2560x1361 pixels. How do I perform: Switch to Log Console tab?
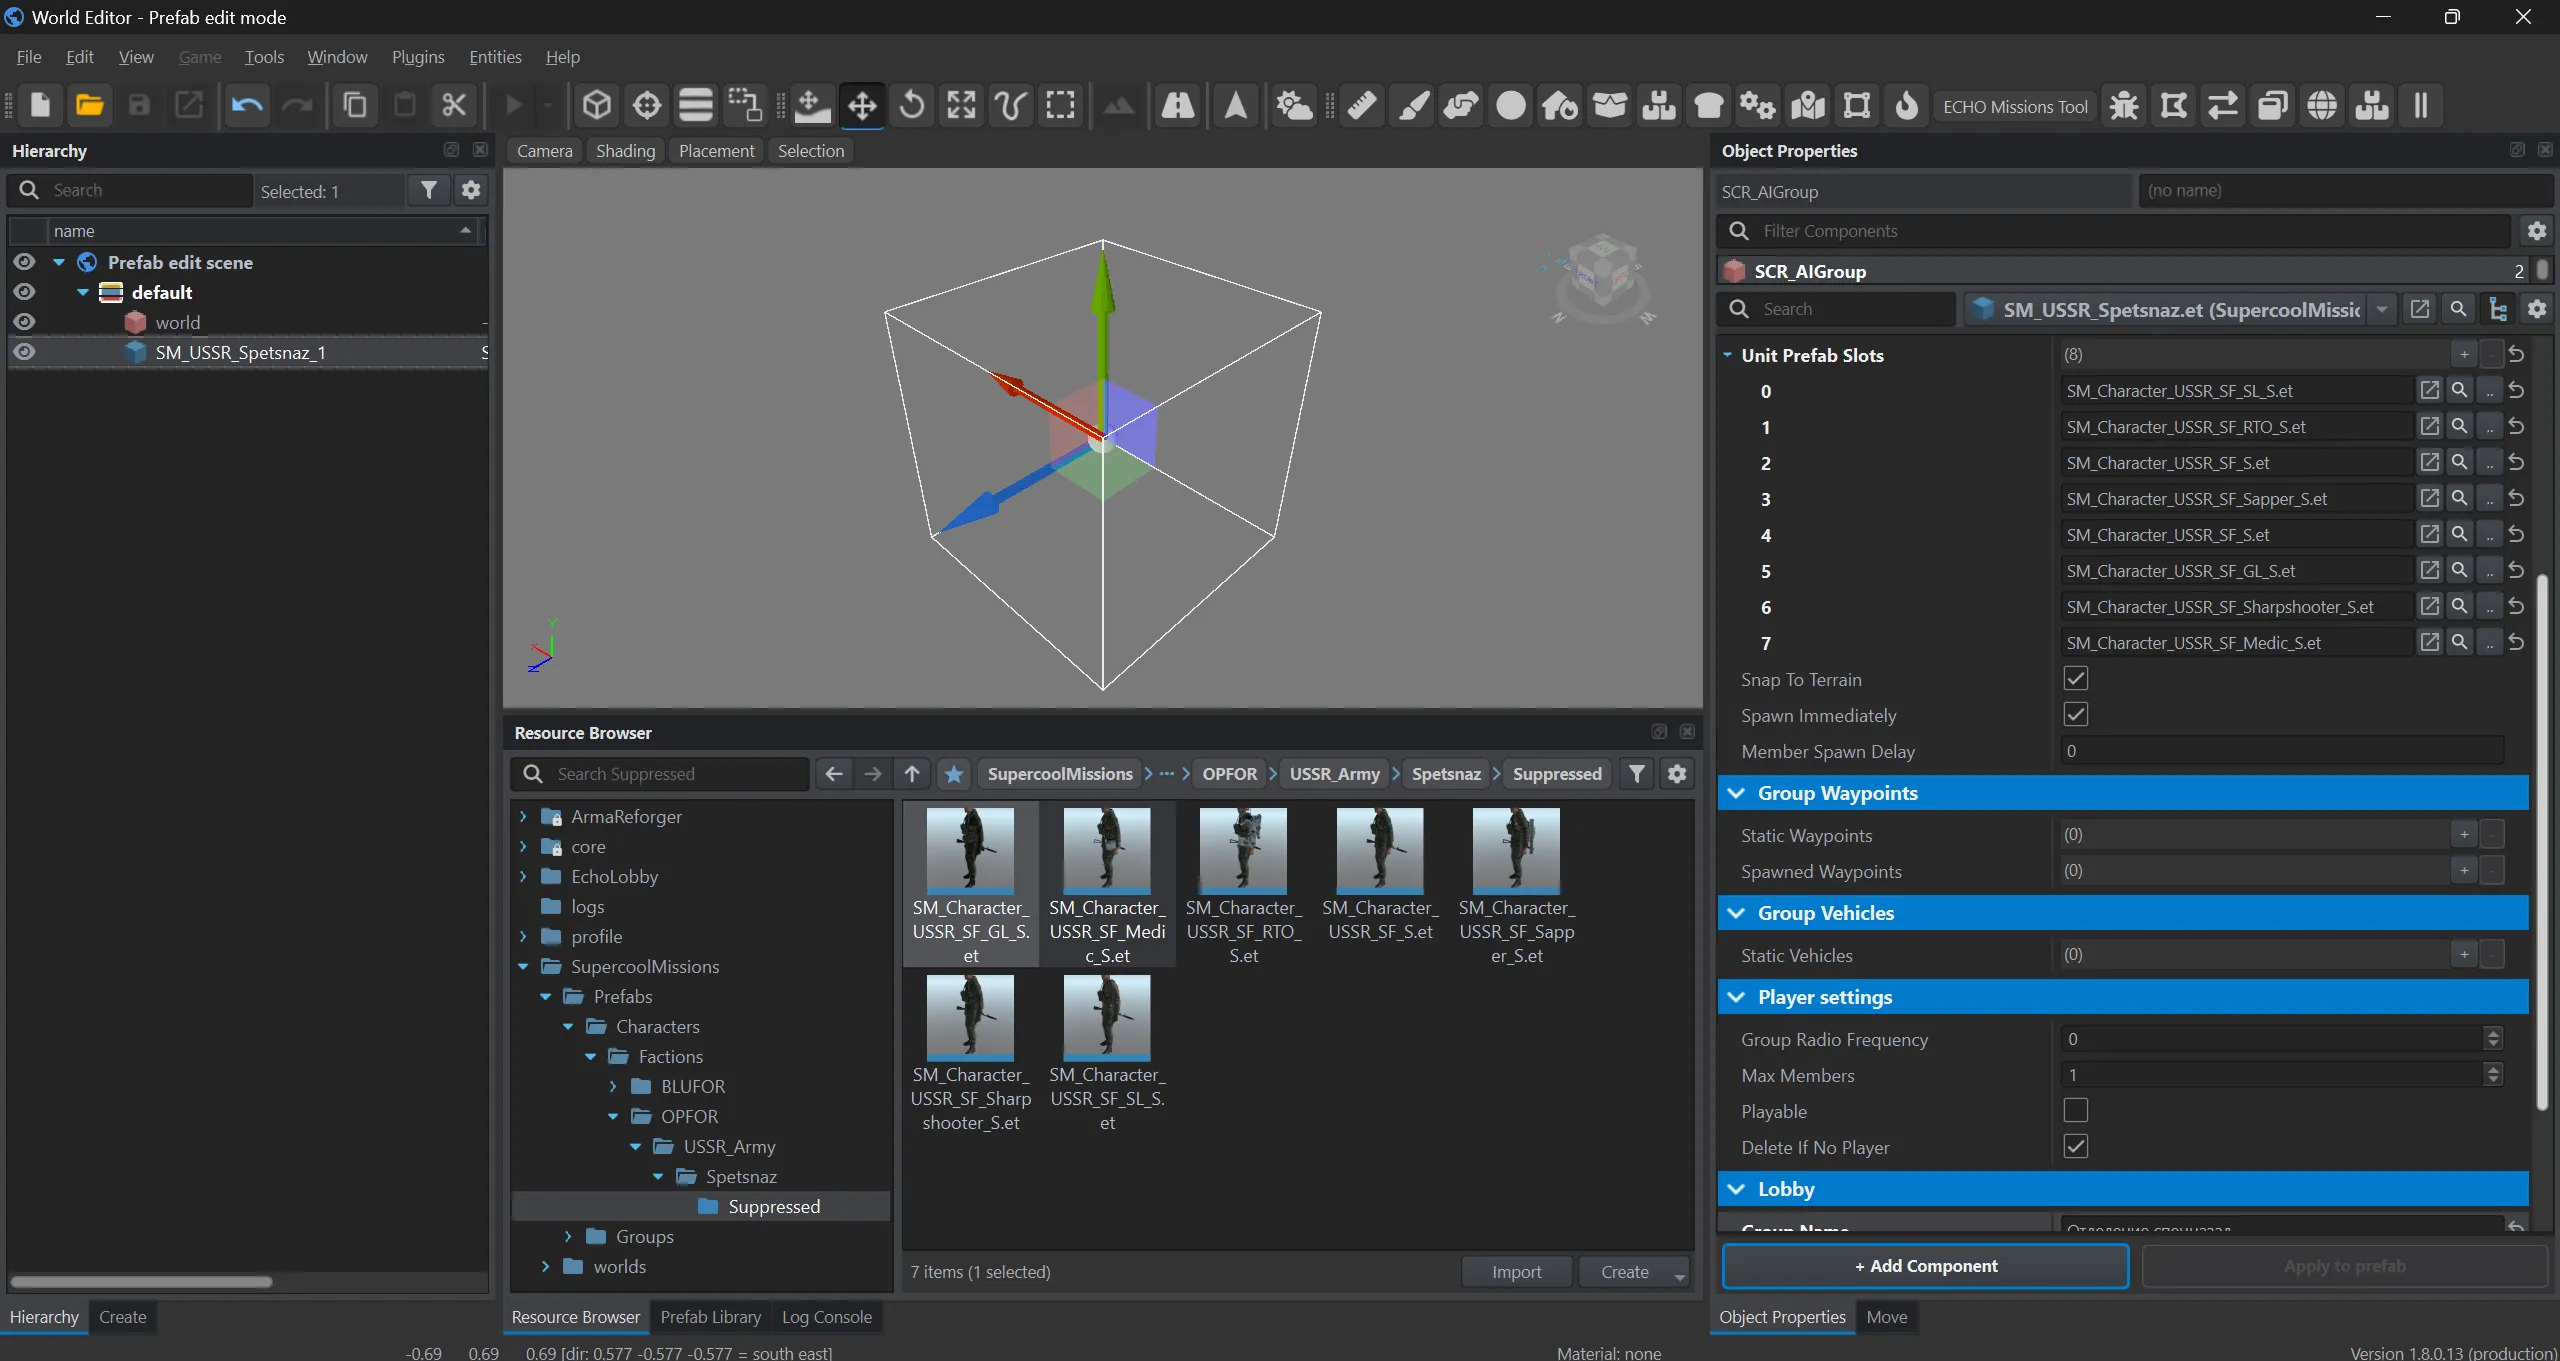tap(826, 1317)
